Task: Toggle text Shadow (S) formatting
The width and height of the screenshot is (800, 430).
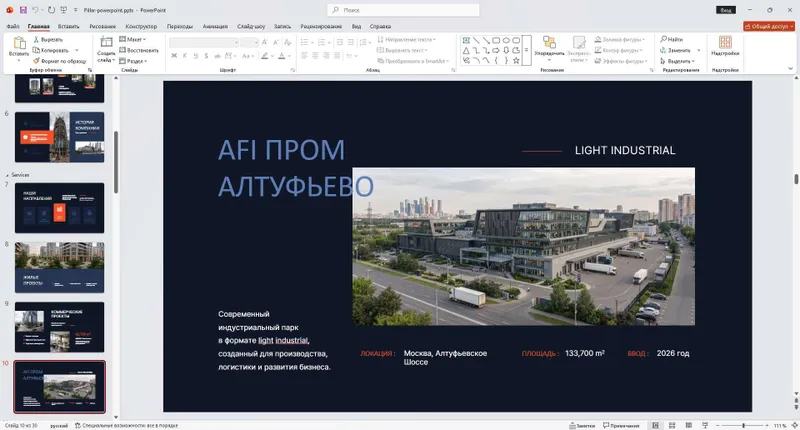Action: 206,56
